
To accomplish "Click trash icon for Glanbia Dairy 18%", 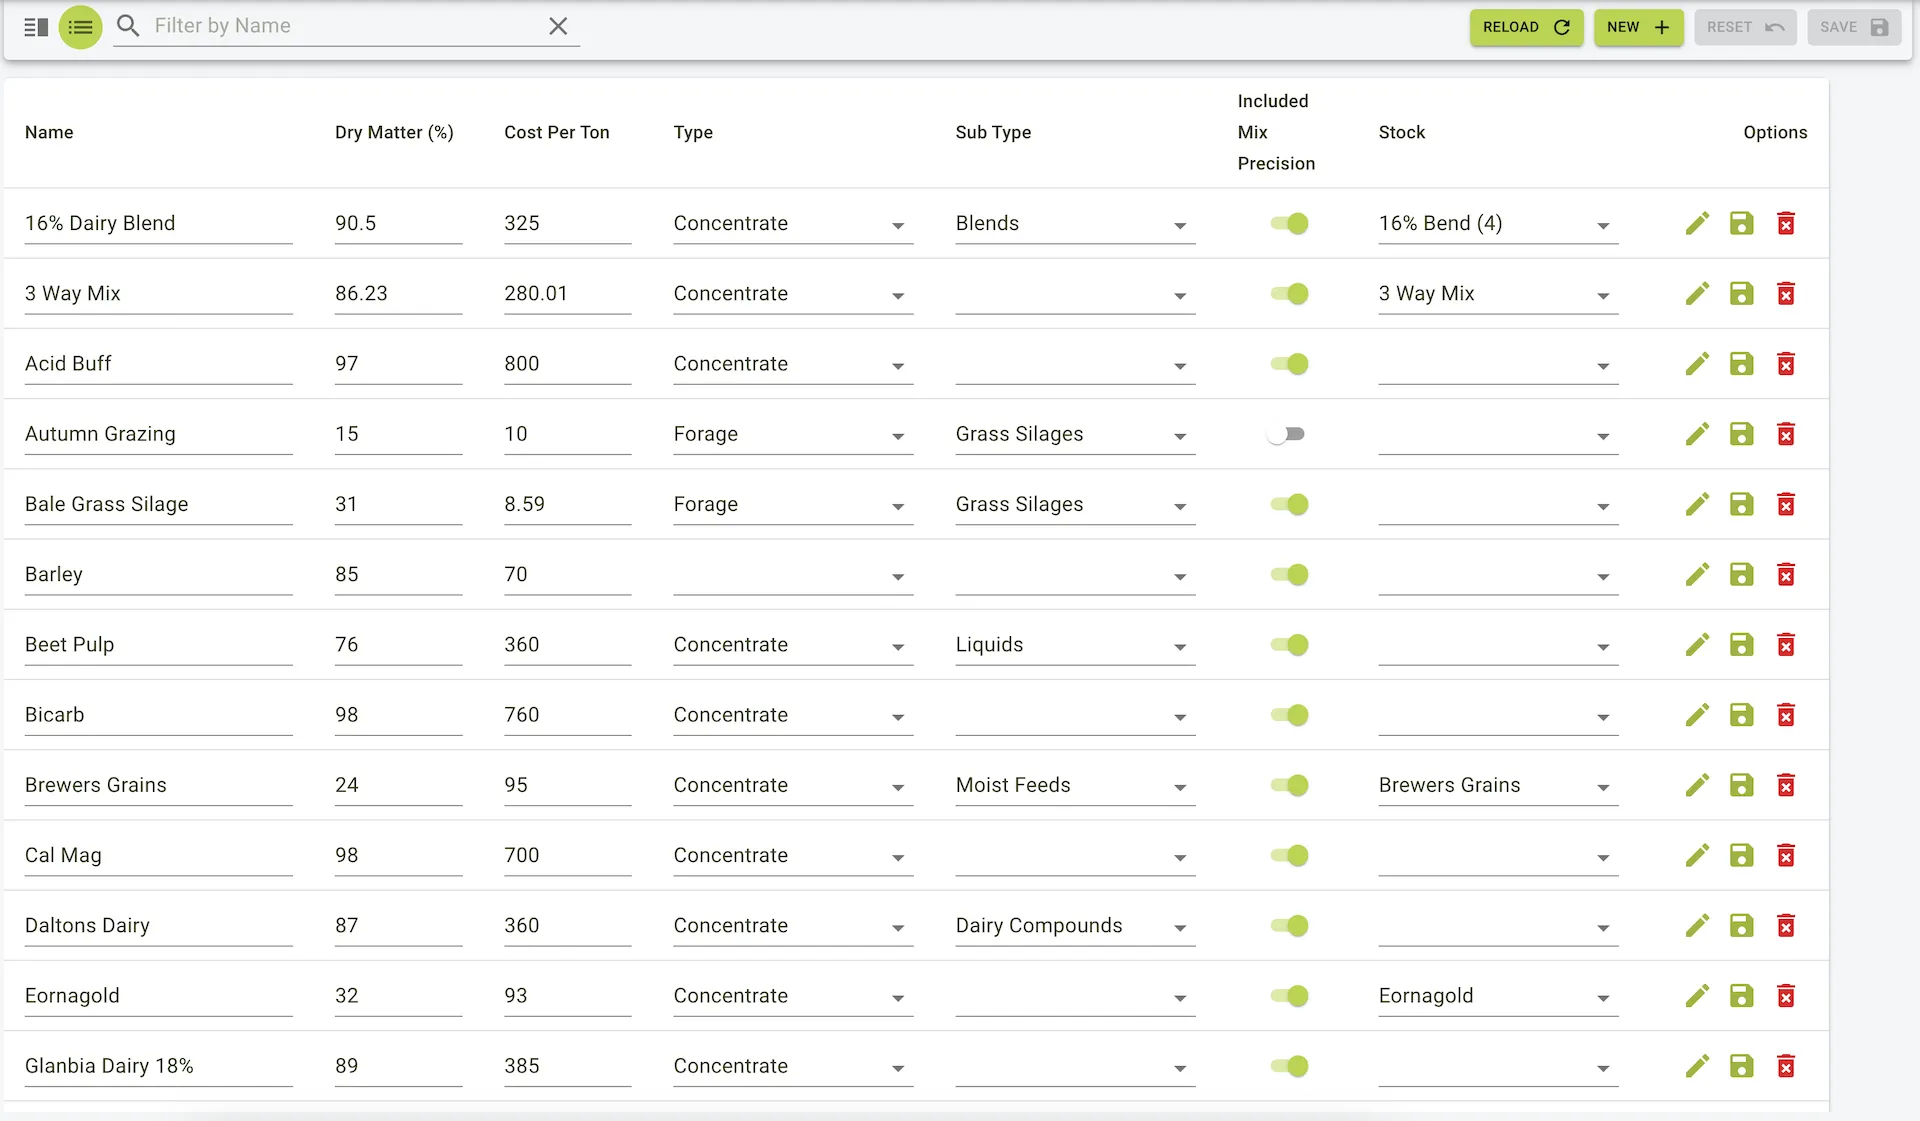I will point(1785,1066).
